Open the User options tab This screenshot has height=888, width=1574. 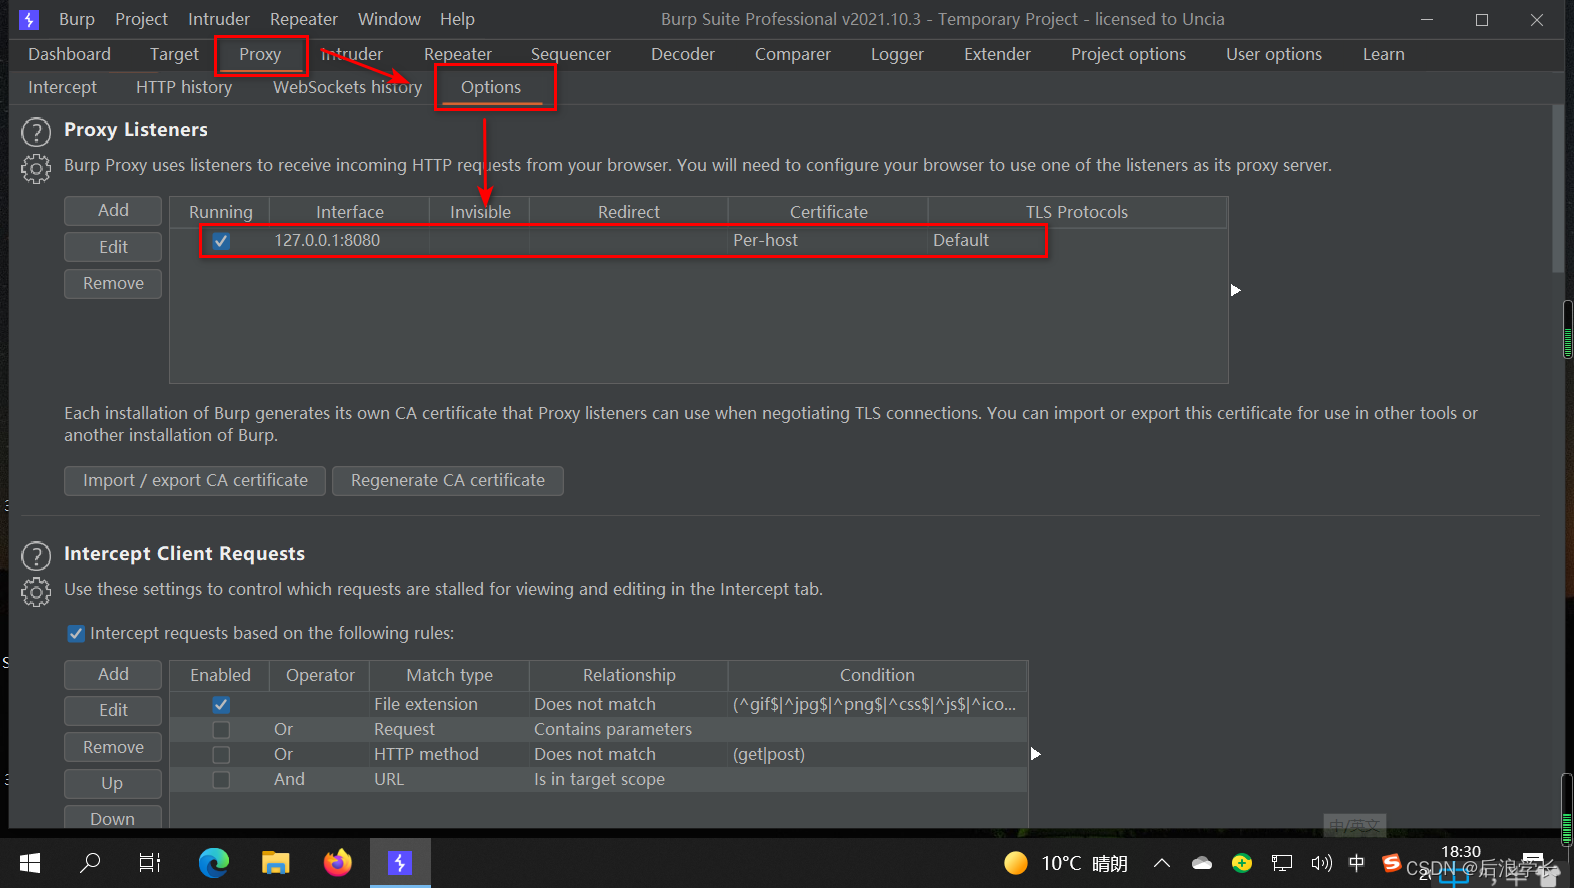click(x=1274, y=54)
